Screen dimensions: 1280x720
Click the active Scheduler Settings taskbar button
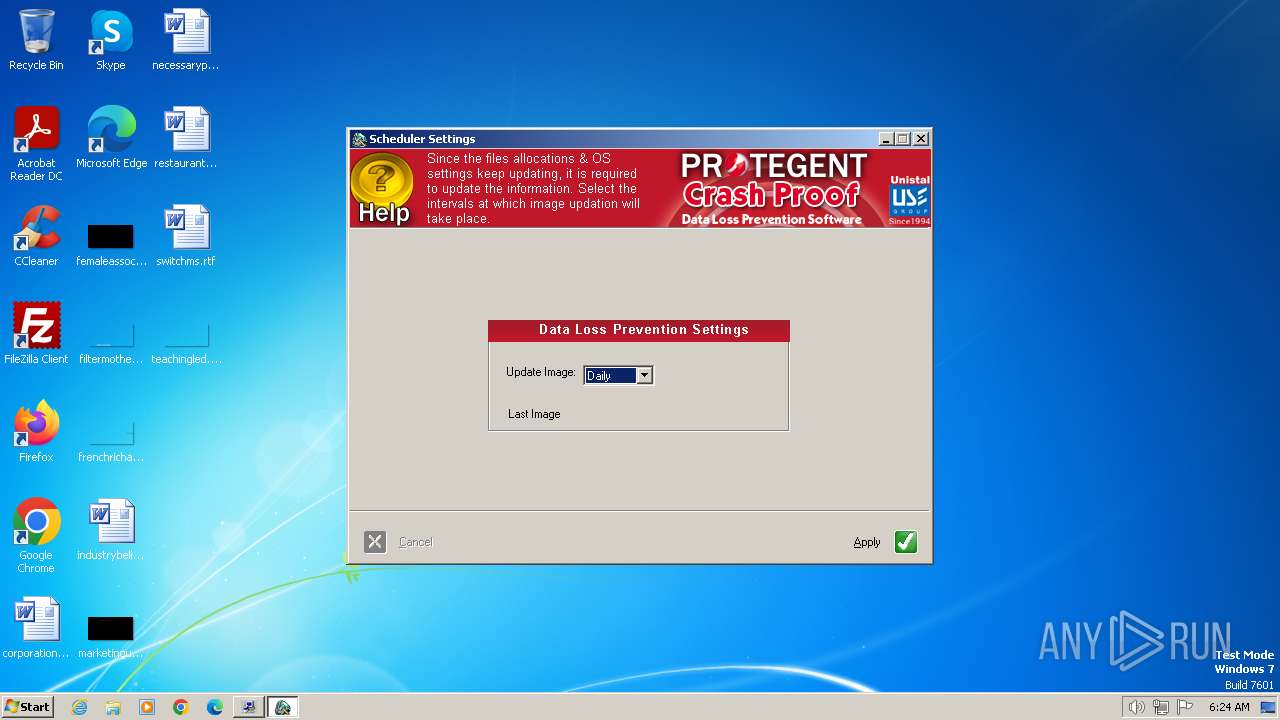click(x=283, y=707)
